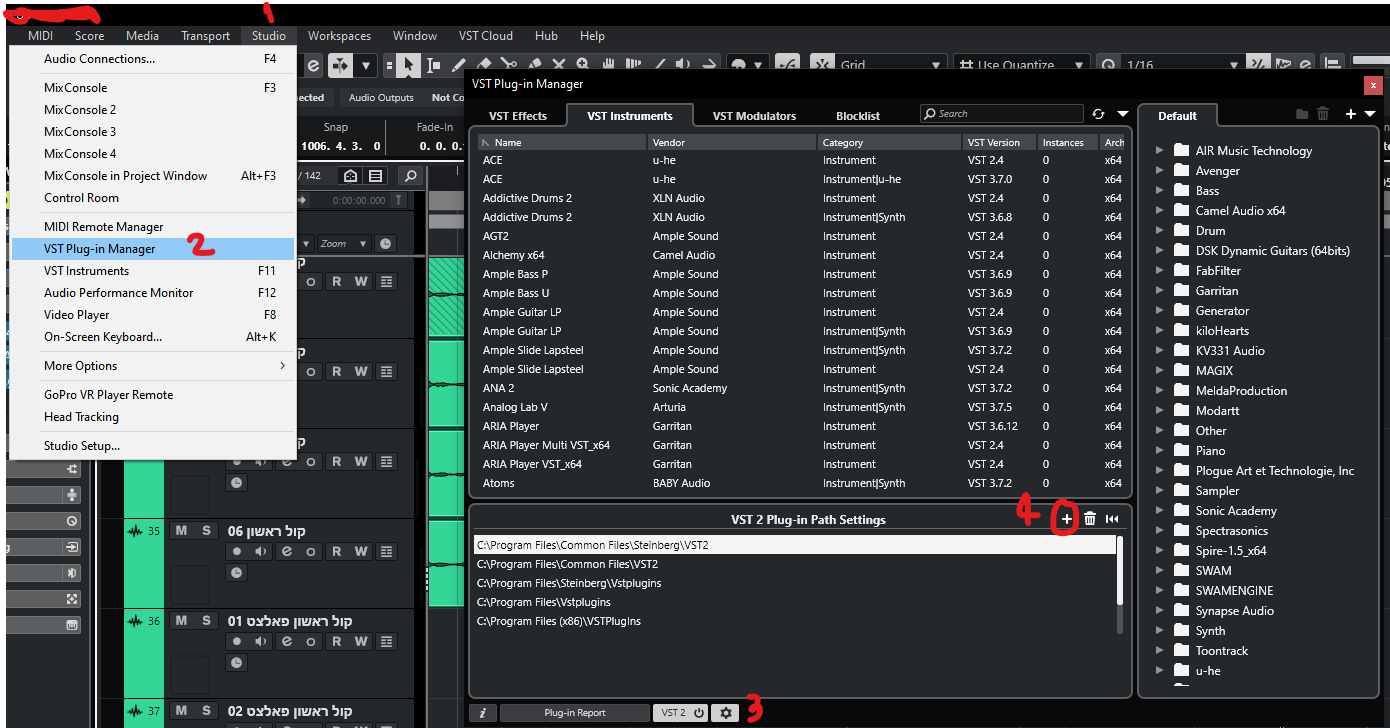This screenshot has width=1390, height=728.
Task: Open Edit Channel Settings on track 36
Action: [286, 641]
